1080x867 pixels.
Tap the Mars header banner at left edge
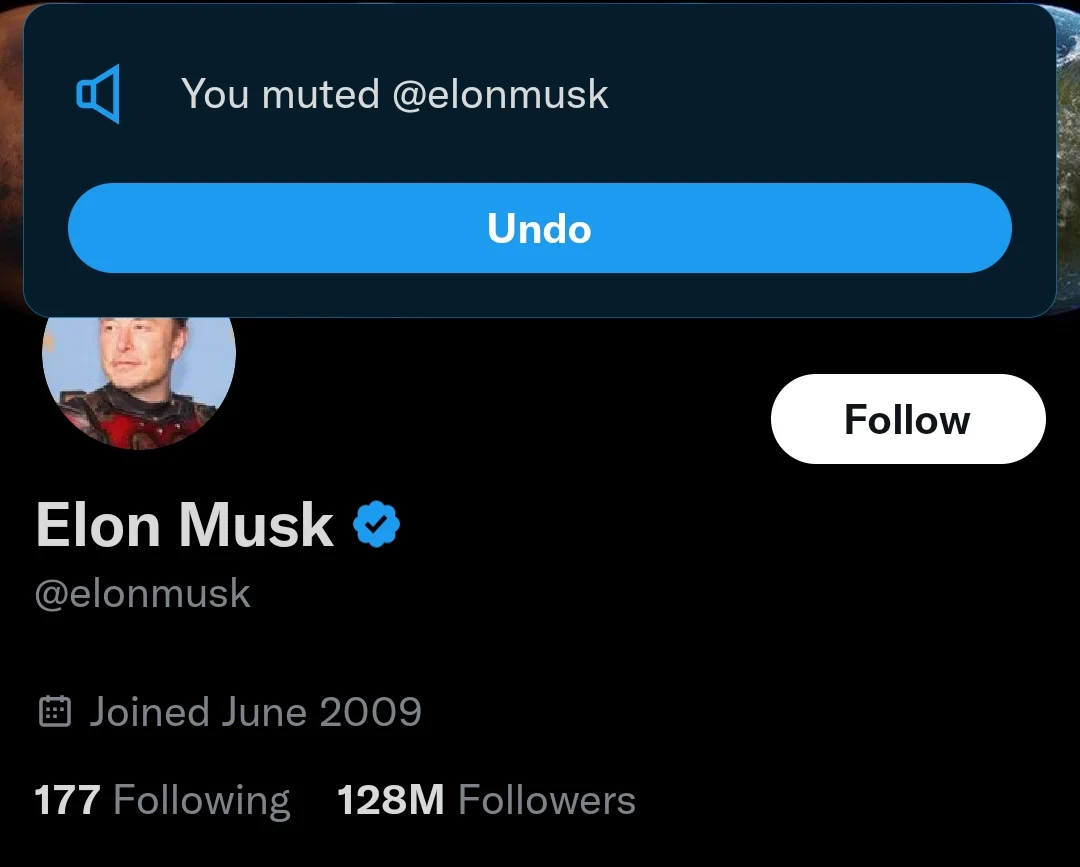(x=10, y=150)
